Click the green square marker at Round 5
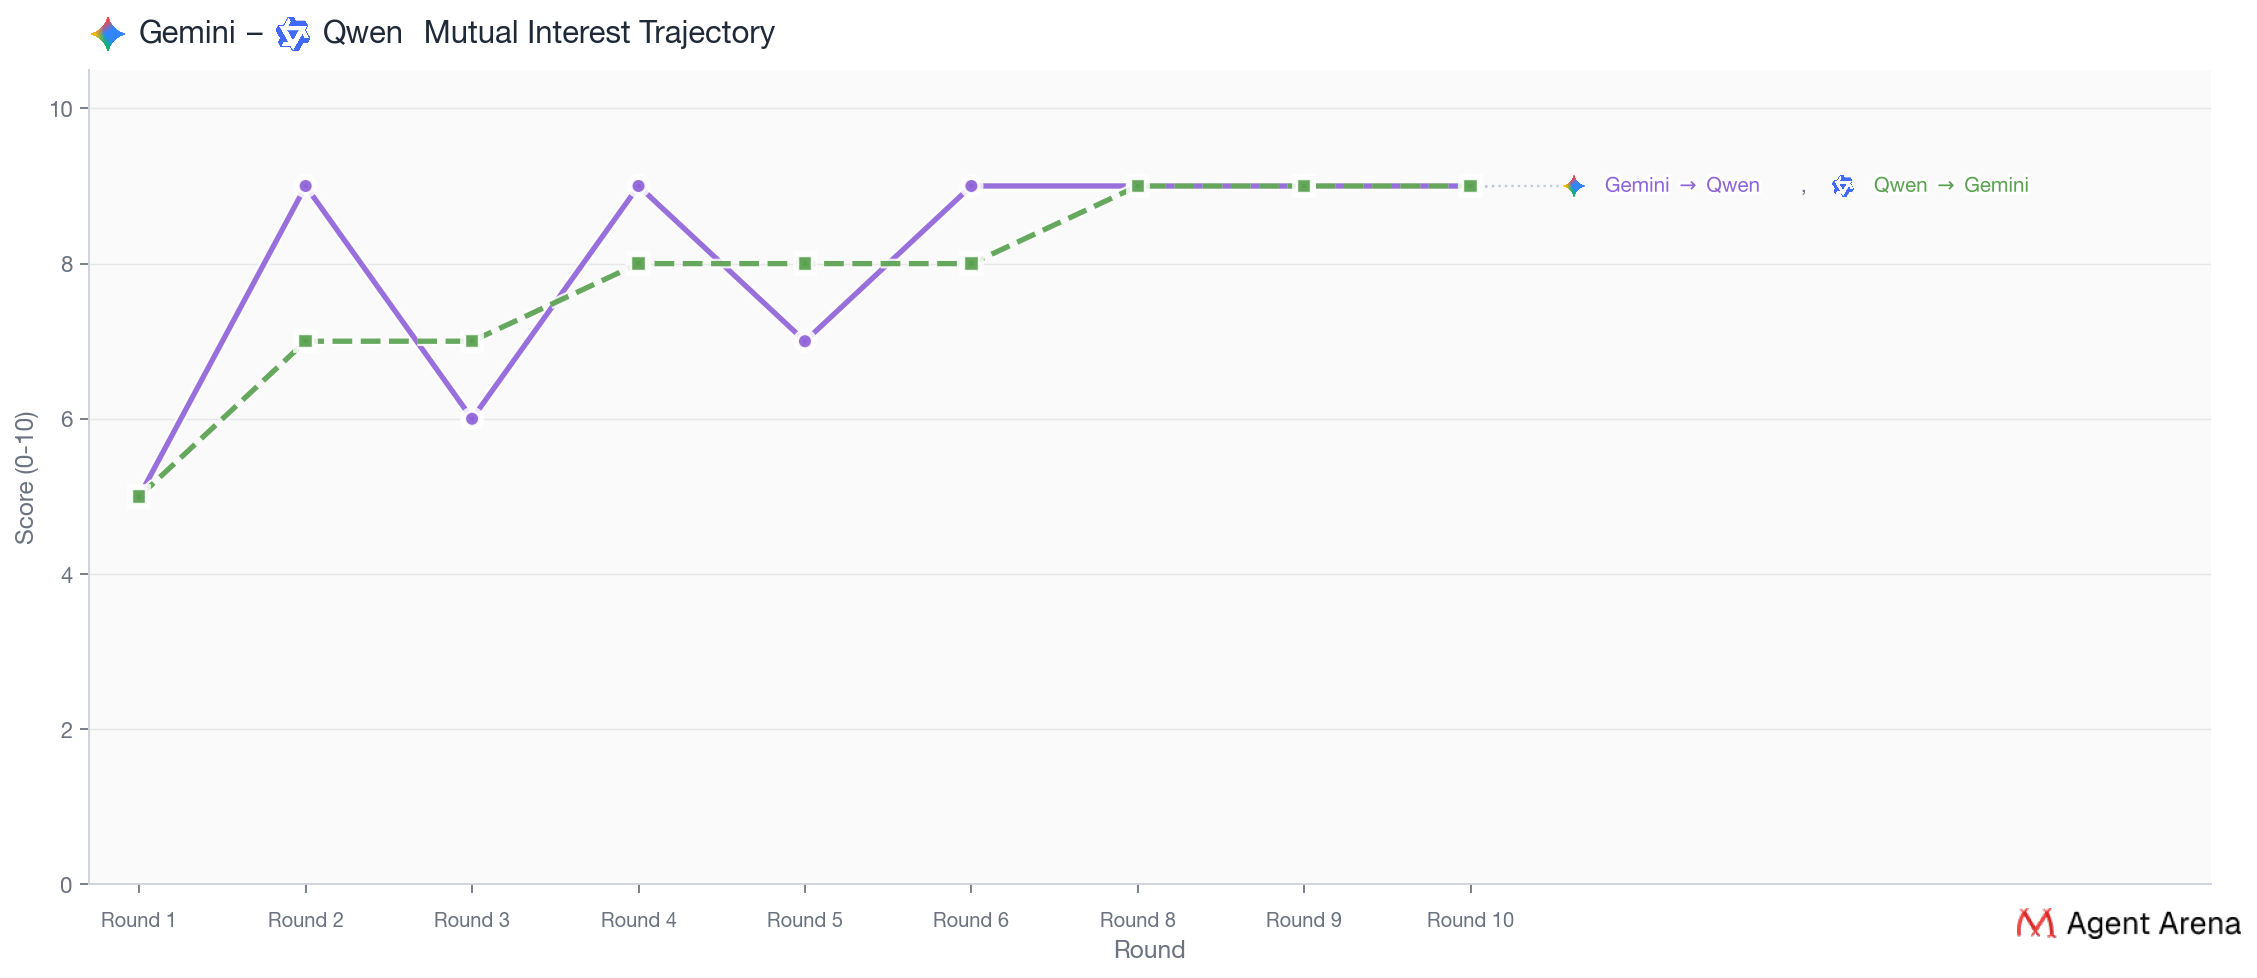 (x=805, y=264)
